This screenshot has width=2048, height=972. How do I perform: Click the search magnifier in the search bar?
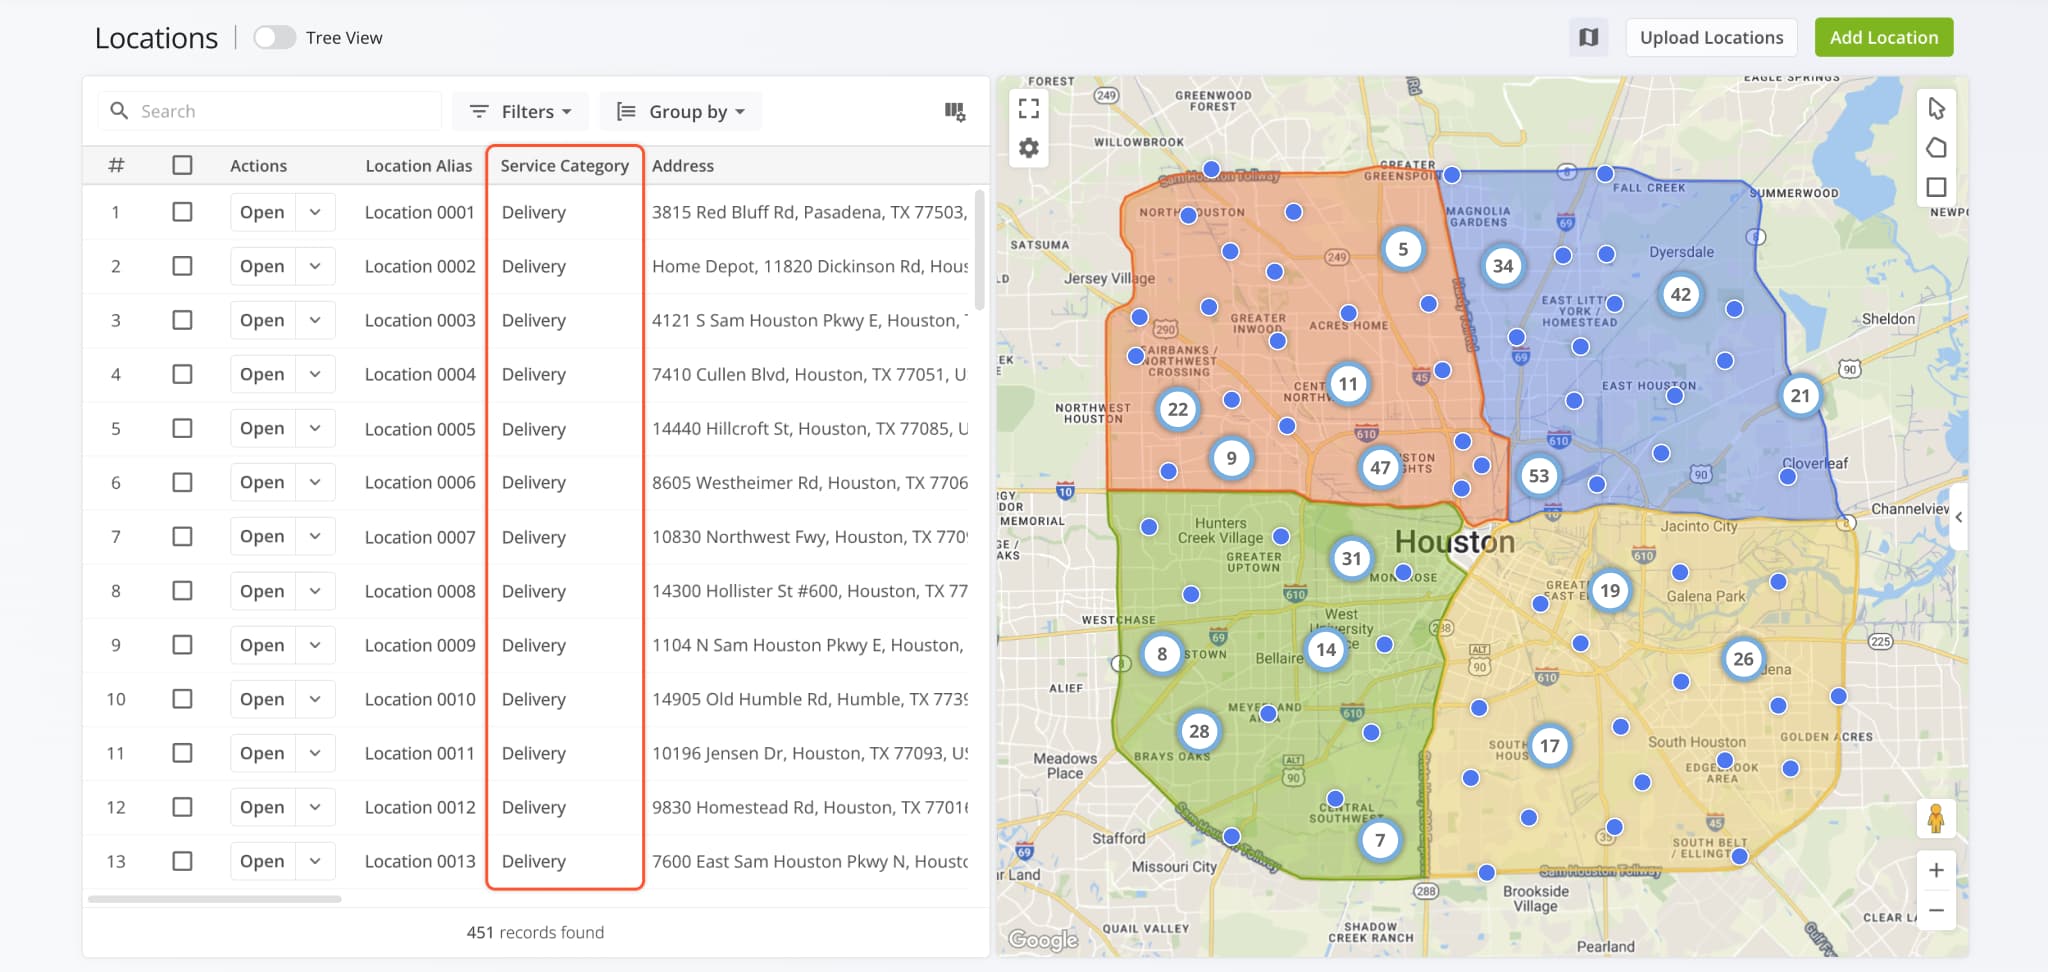tap(119, 110)
